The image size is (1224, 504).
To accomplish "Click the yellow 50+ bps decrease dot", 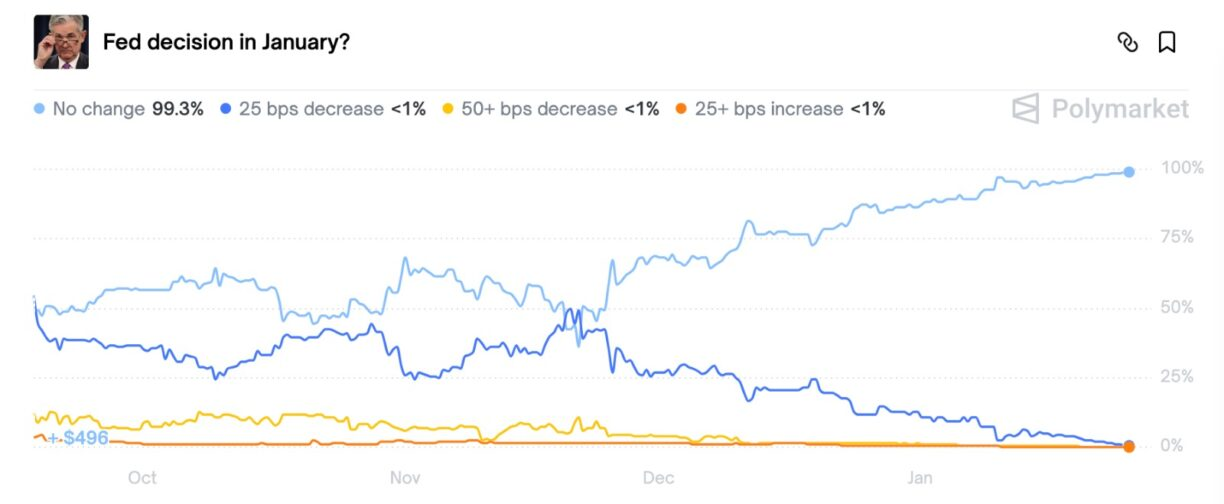I will 448,109.
